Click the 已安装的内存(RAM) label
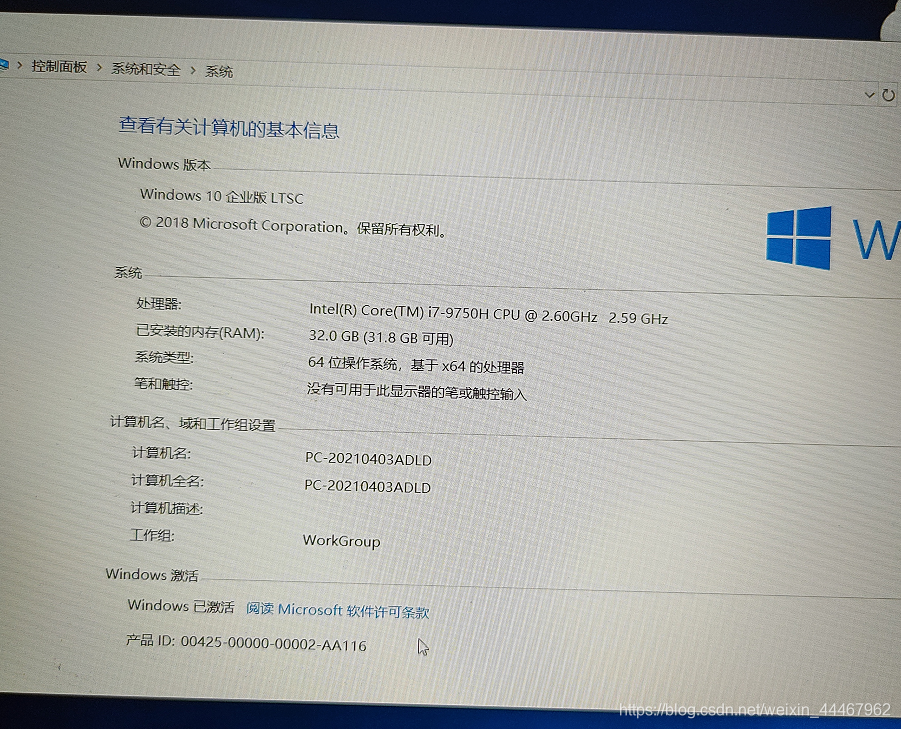Image resolution: width=901 pixels, height=729 pixels. pyautogui.click(x=199, y=331)
